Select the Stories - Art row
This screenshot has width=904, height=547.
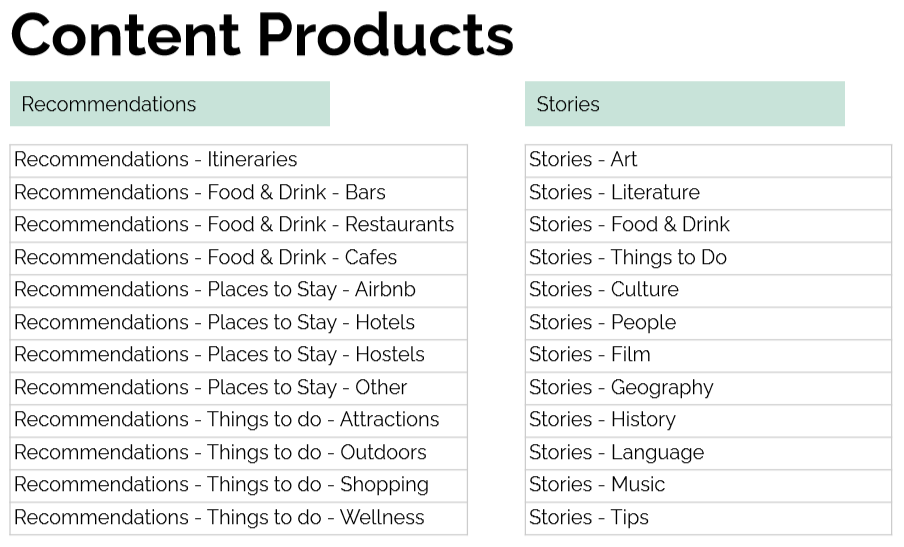(x=707, y=160)
